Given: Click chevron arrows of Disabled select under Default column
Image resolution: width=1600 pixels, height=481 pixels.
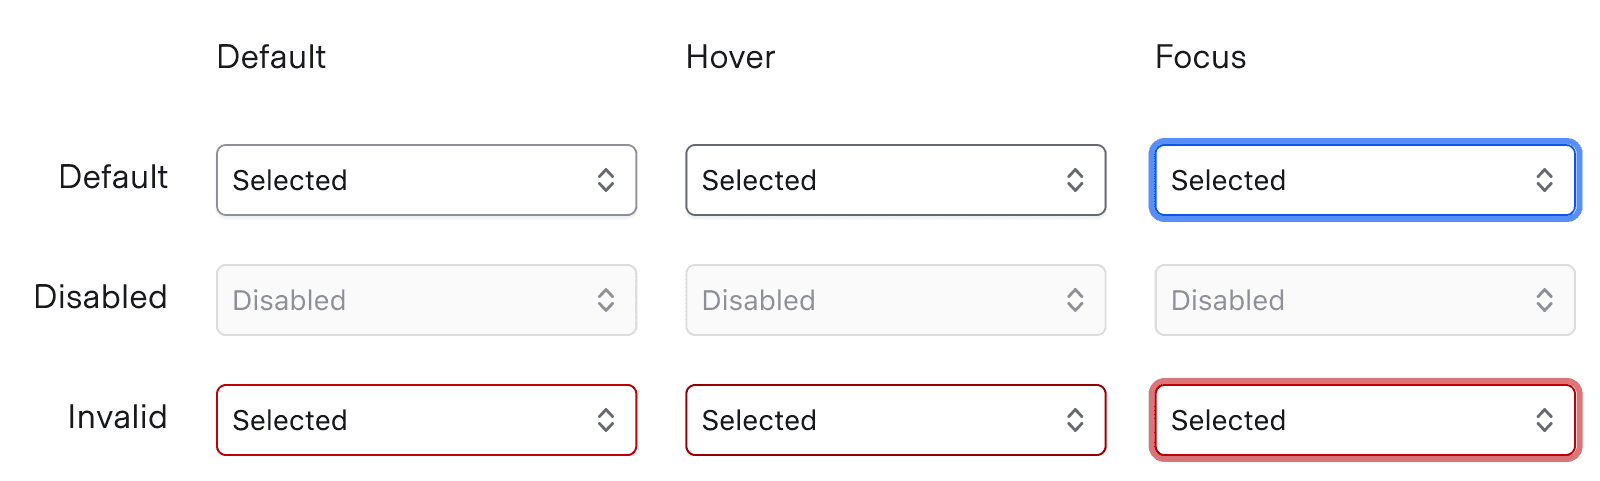Looking at the screenshot, I should click(x=606, y=300).
